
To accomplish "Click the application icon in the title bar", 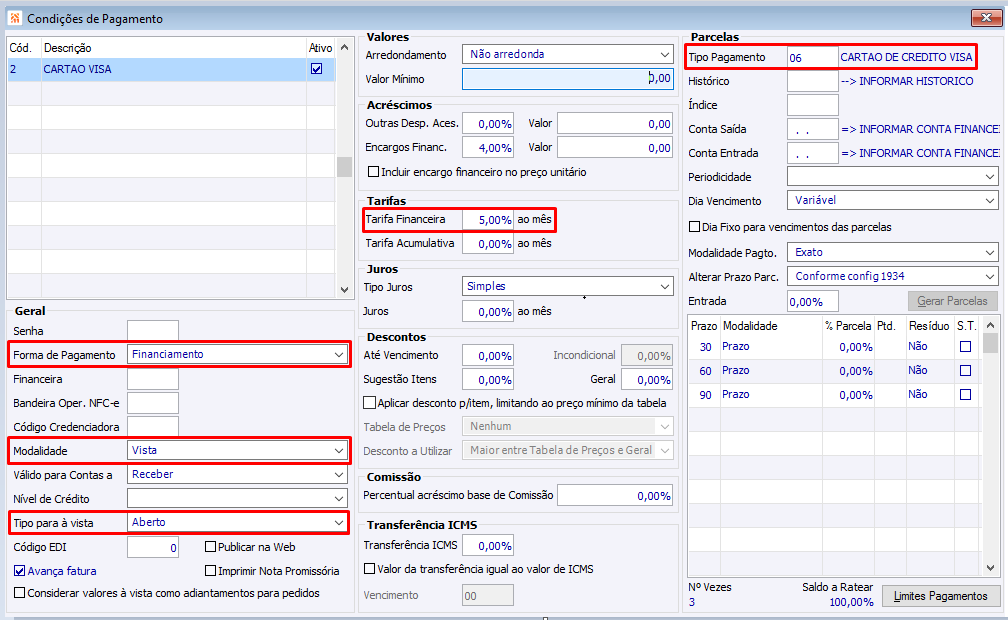I will click(13, 19).
